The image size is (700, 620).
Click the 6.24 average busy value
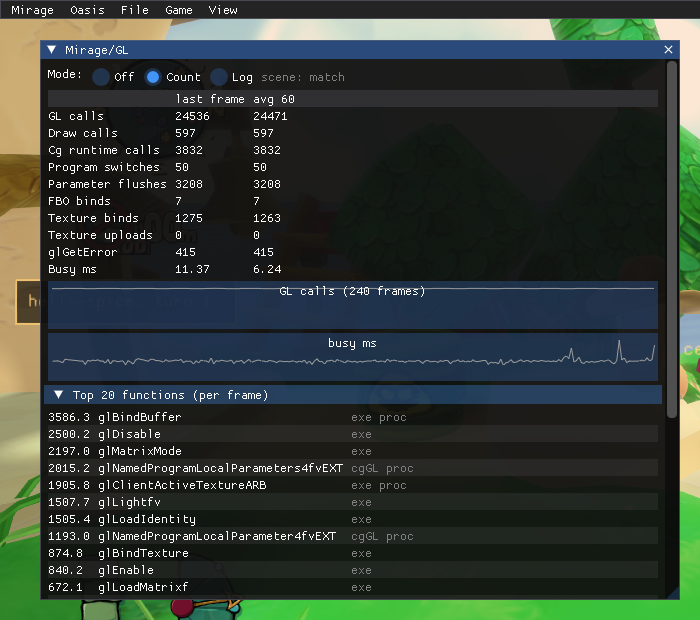click(267, 269)
